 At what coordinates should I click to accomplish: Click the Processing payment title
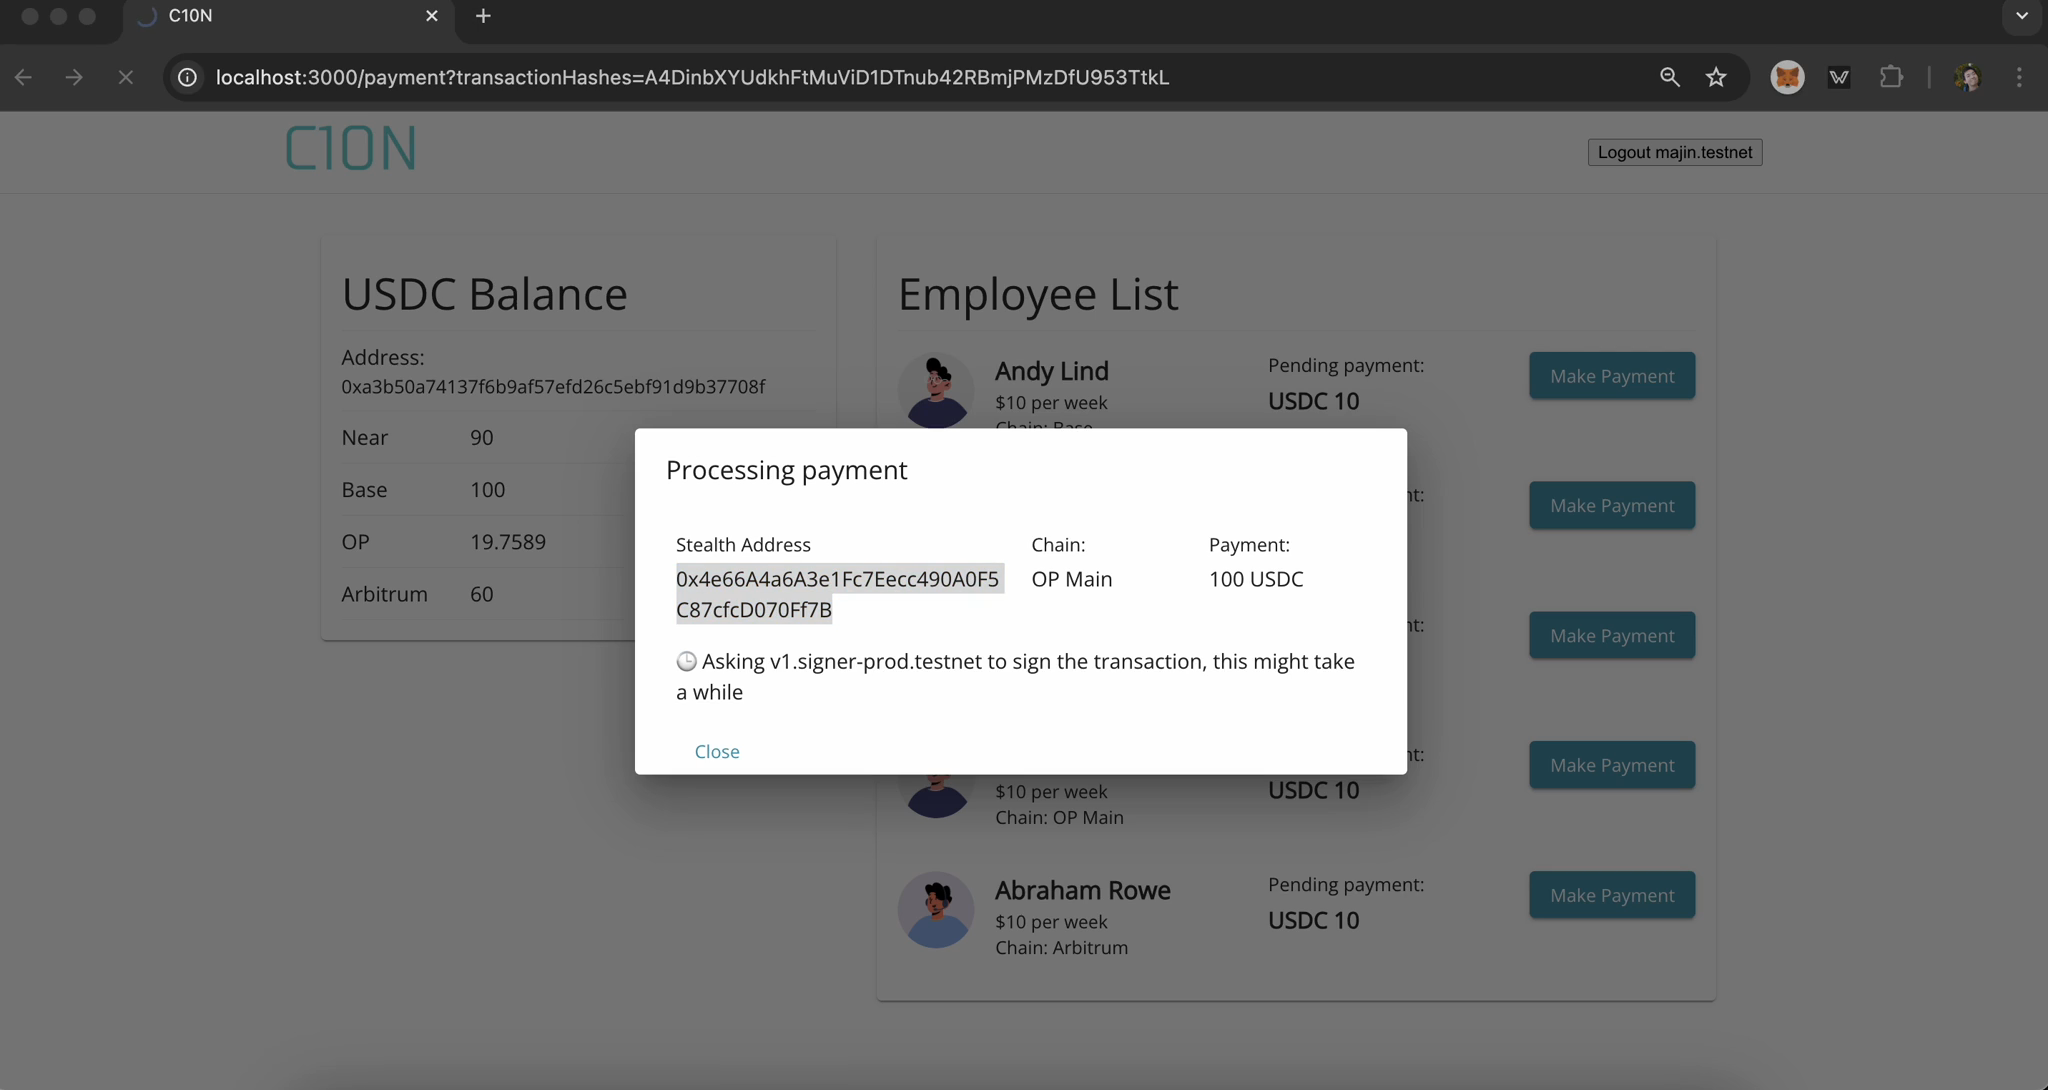tap(787, 470)
